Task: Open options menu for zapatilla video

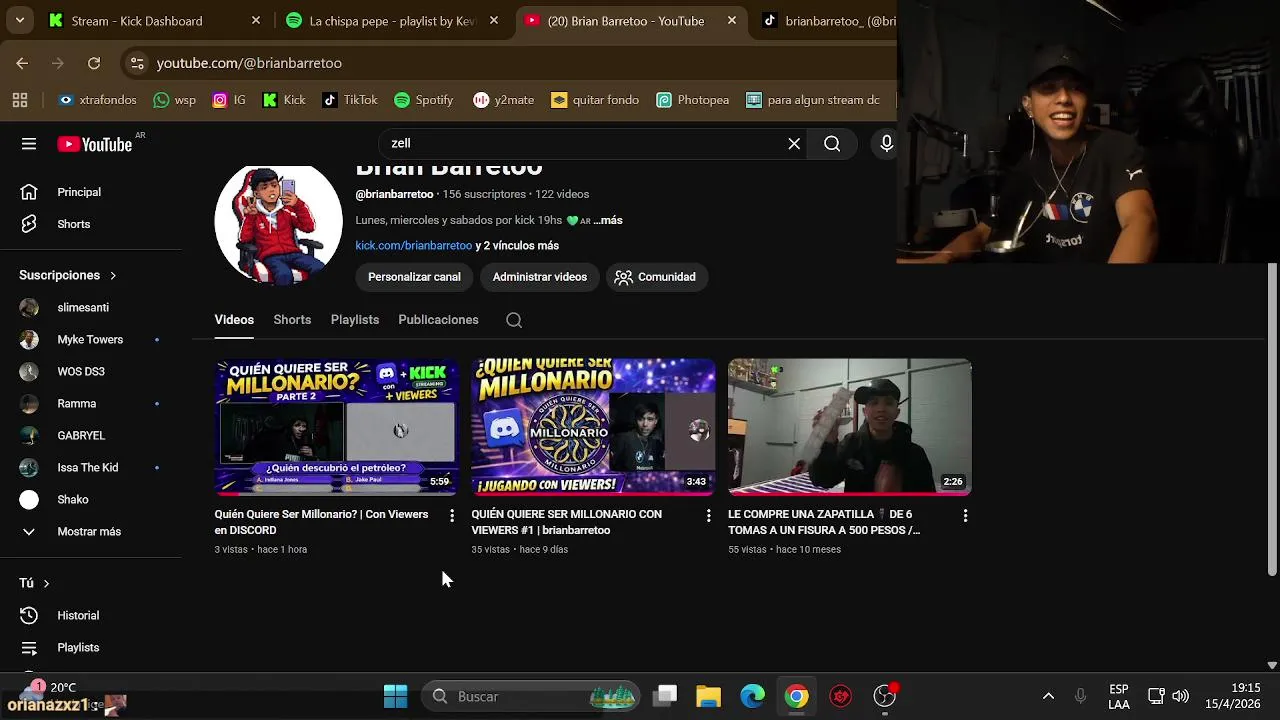Action: click(x=965, y=516)
